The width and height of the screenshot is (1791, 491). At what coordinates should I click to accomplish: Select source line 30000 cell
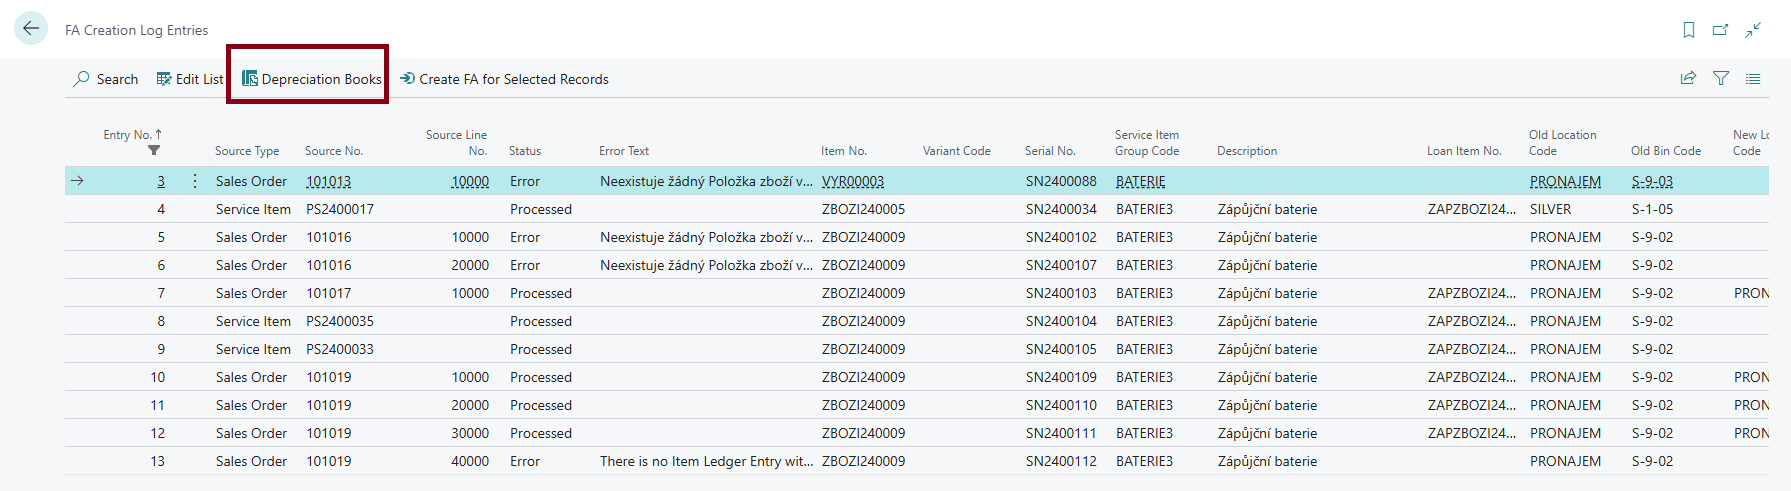point(470,433)
